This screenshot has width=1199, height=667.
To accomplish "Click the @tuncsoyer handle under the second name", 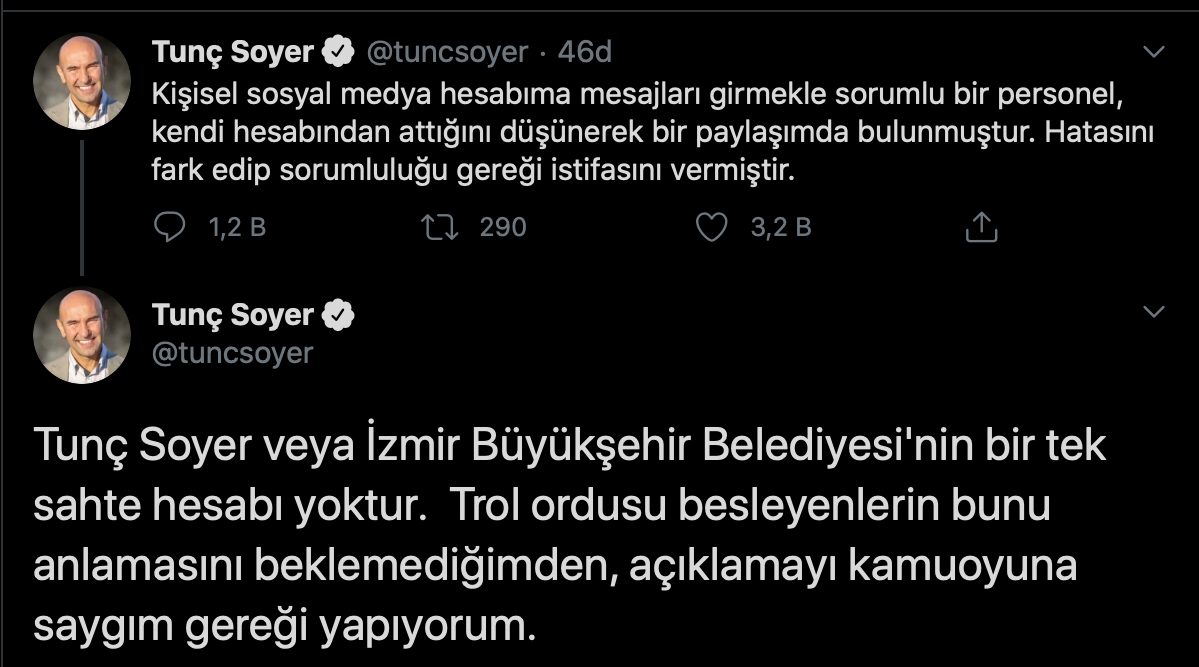I will pos(232,352).
